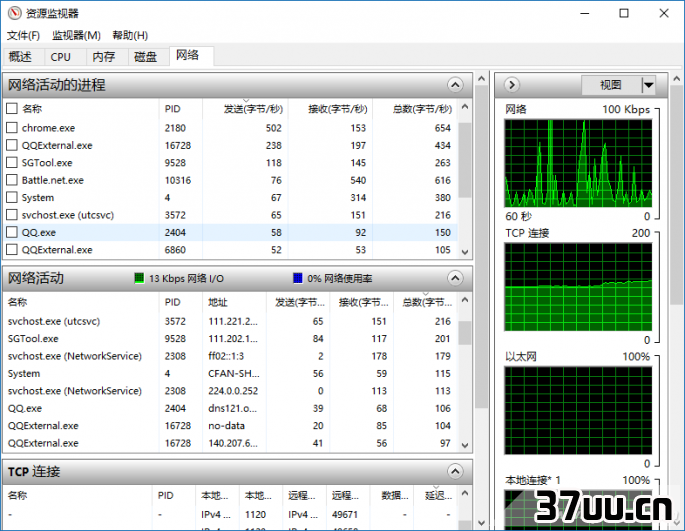Image resolution: width=685 pixels, height=531 pixels.
Task: Check the System process checkbox
Action: [12, 197]
